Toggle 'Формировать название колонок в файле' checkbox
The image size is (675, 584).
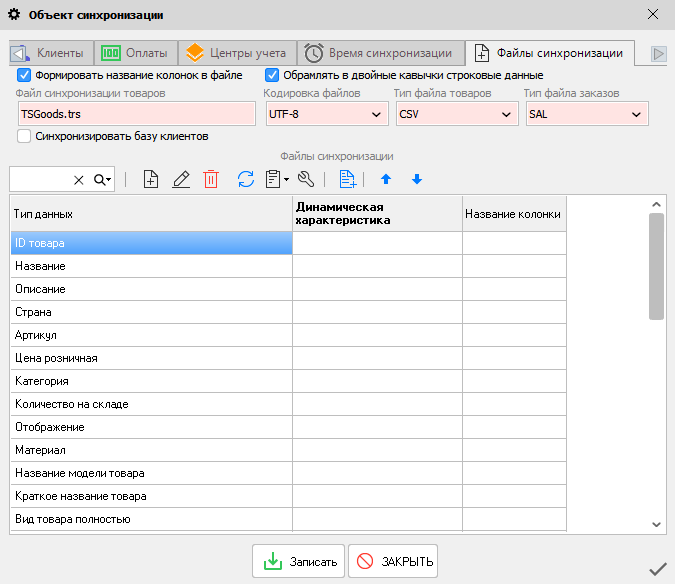coord(24,75)
